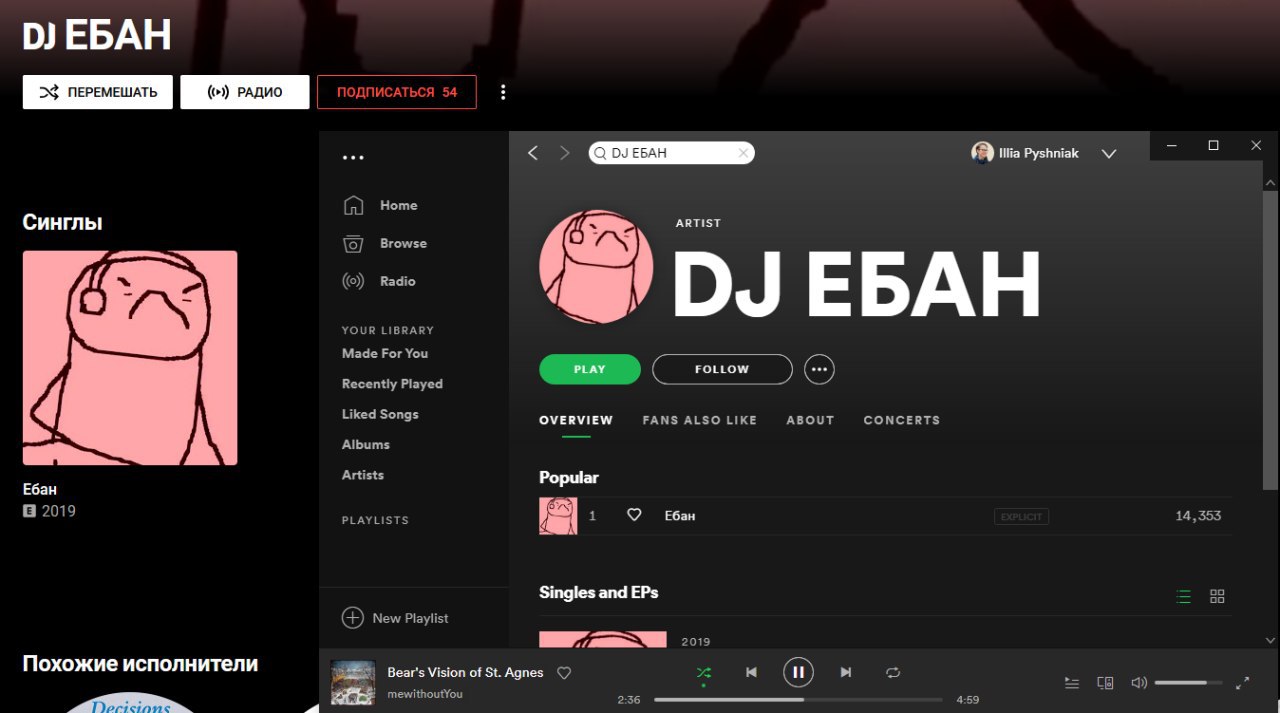Open the connect to a device icon
This screenshot has height=713, width=1280.
tap(1105, 683)
